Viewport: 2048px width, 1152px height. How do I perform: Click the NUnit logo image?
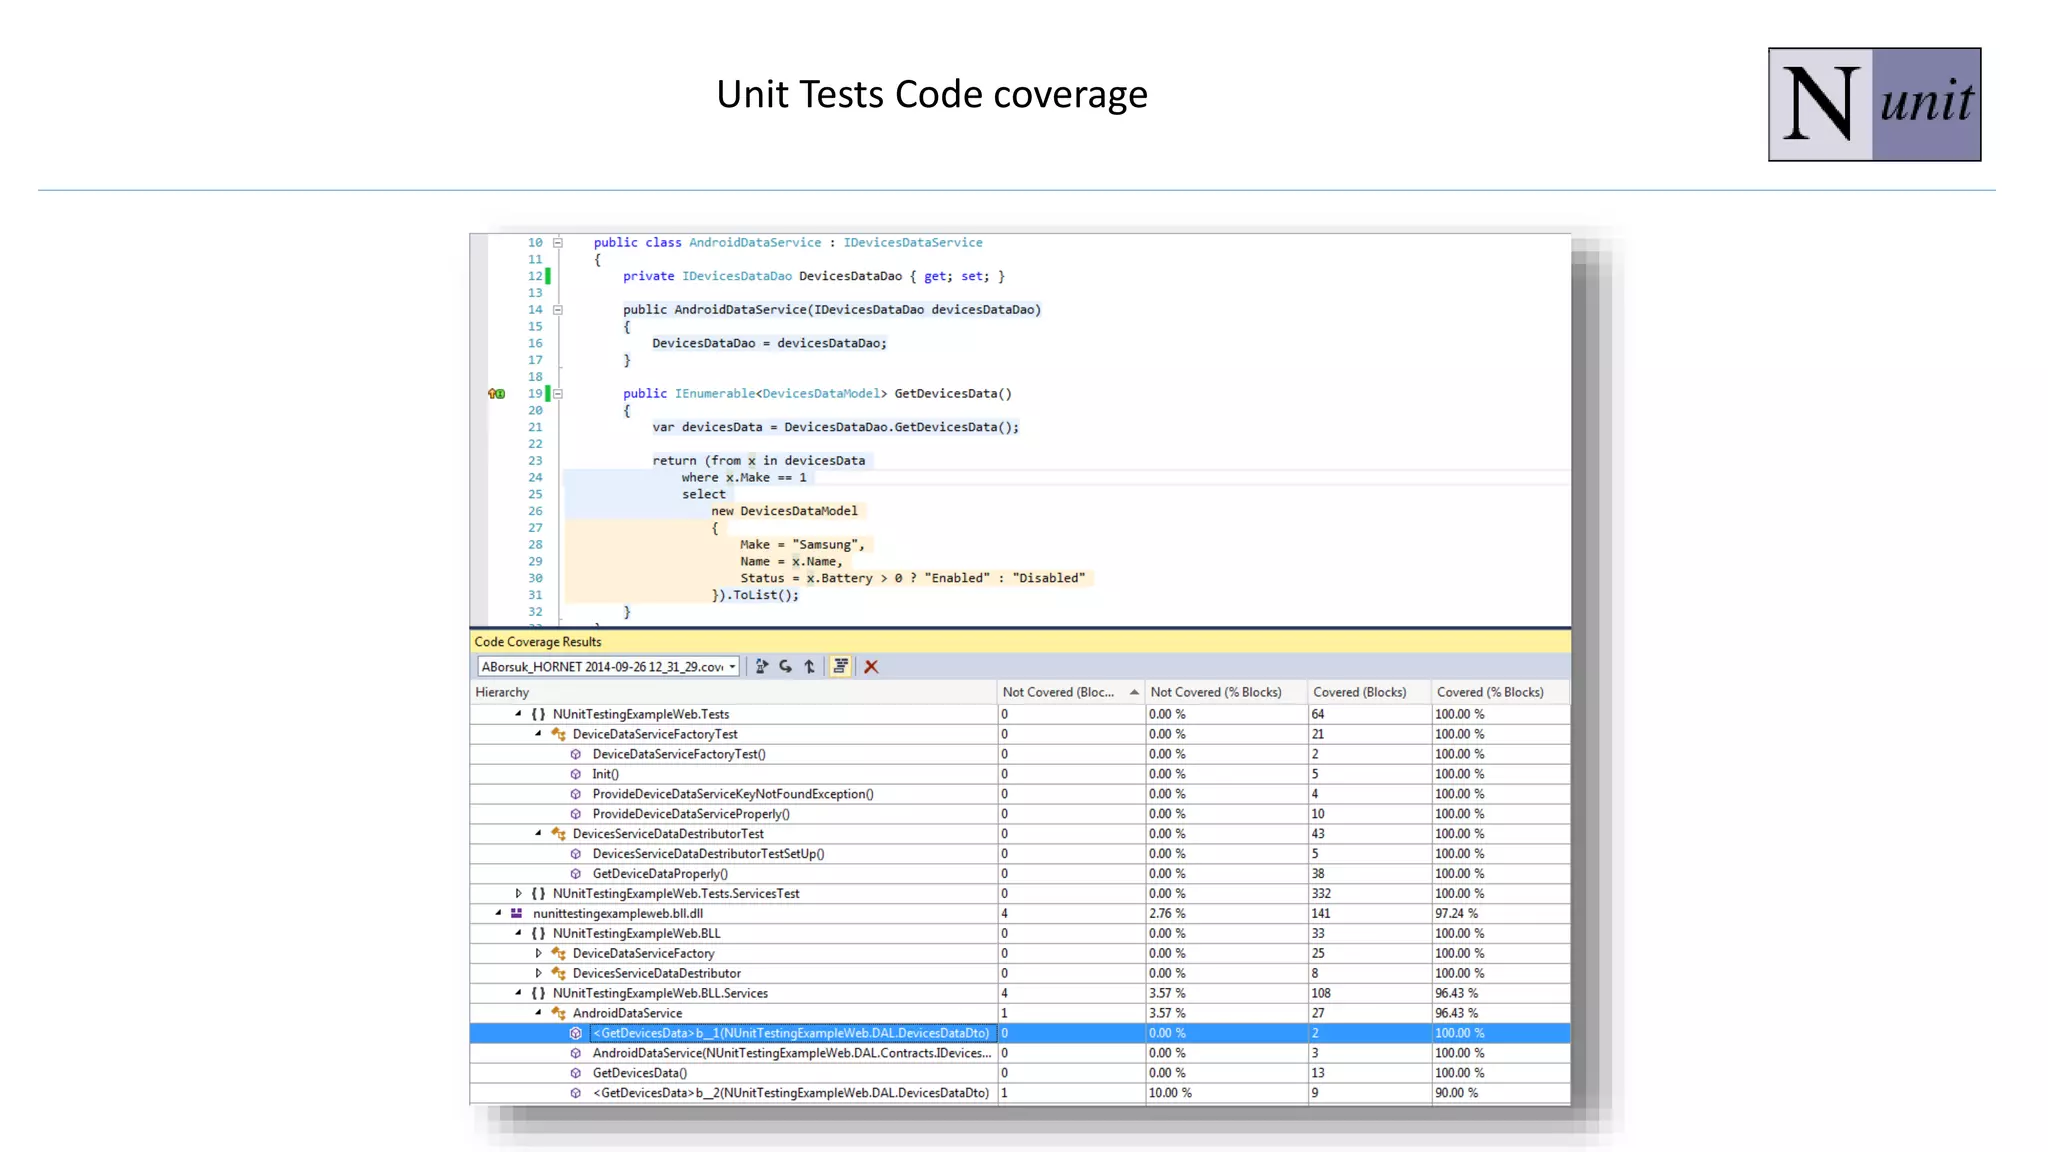coord(1874,104)
